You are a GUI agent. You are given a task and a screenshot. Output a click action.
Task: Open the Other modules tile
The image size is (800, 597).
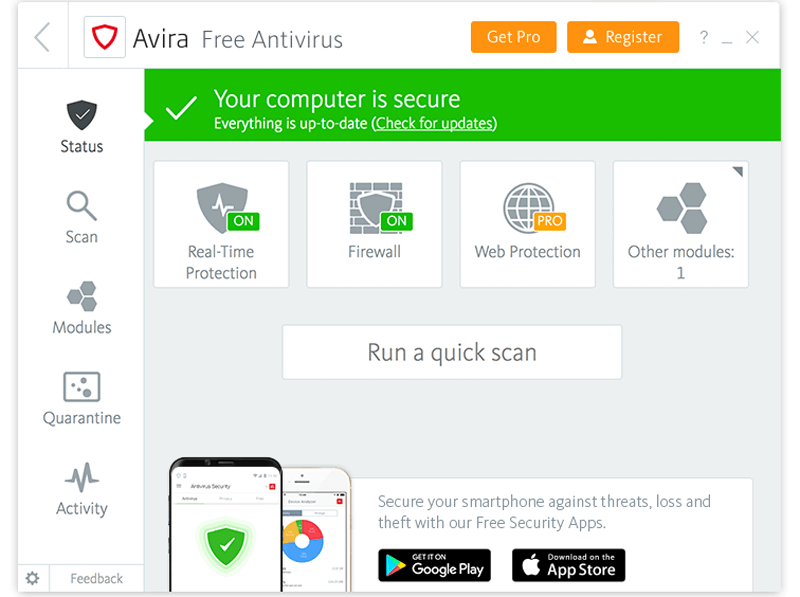(681, 225)
